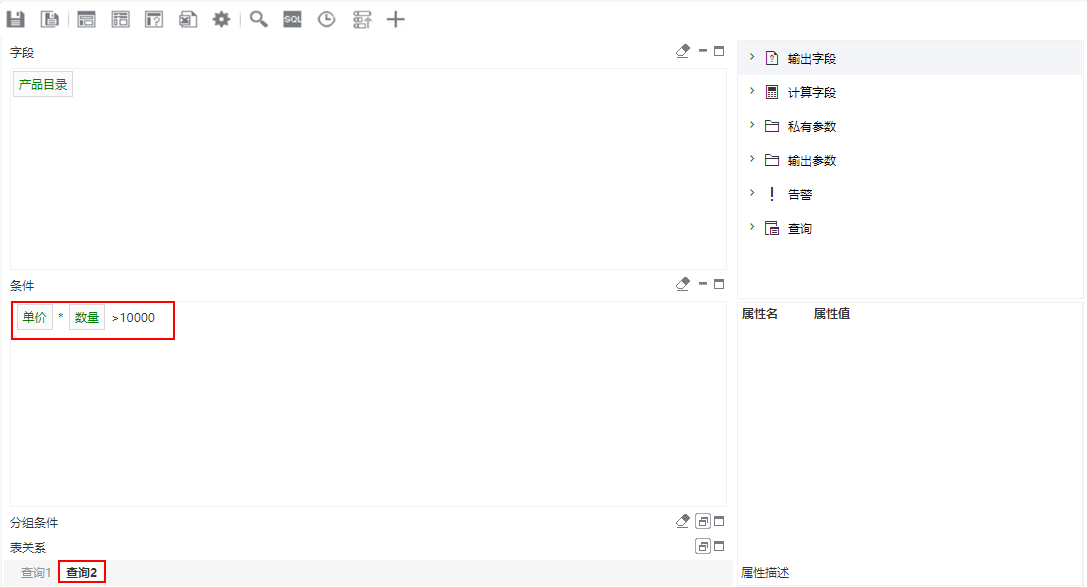The width and height of the screenshot is (1087, 587).
Task: Click the Save As icon
Action: click(49, 19)
